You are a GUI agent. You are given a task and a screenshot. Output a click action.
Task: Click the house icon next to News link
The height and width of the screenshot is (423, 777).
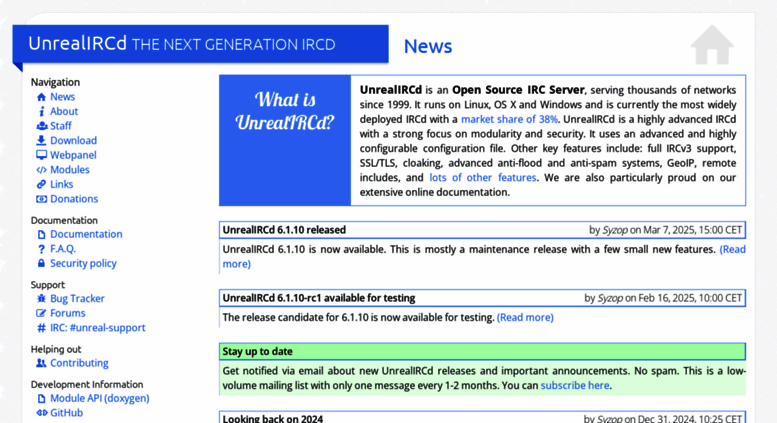pyautogui.click(x=41, y=97)
